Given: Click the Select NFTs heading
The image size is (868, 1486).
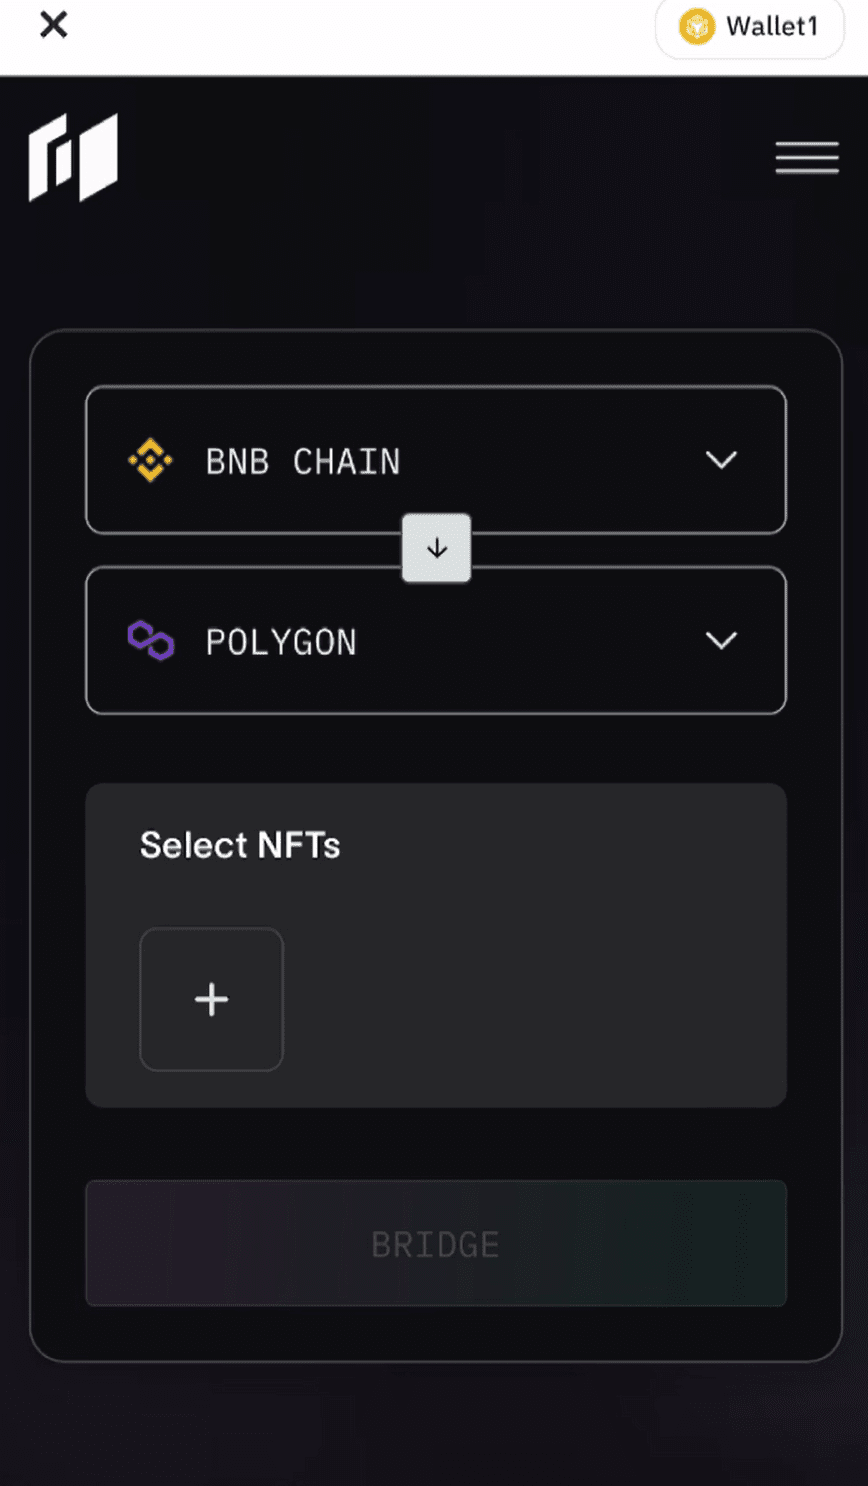Looking at the screenshot, I should (x=240, y=846).
